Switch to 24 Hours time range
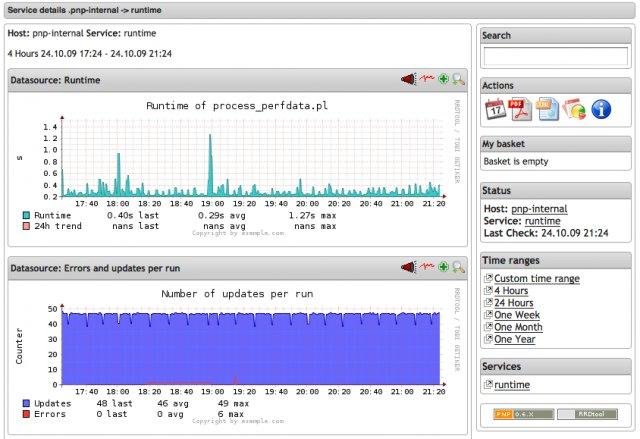Screen dimensions: 640x439 514,302
